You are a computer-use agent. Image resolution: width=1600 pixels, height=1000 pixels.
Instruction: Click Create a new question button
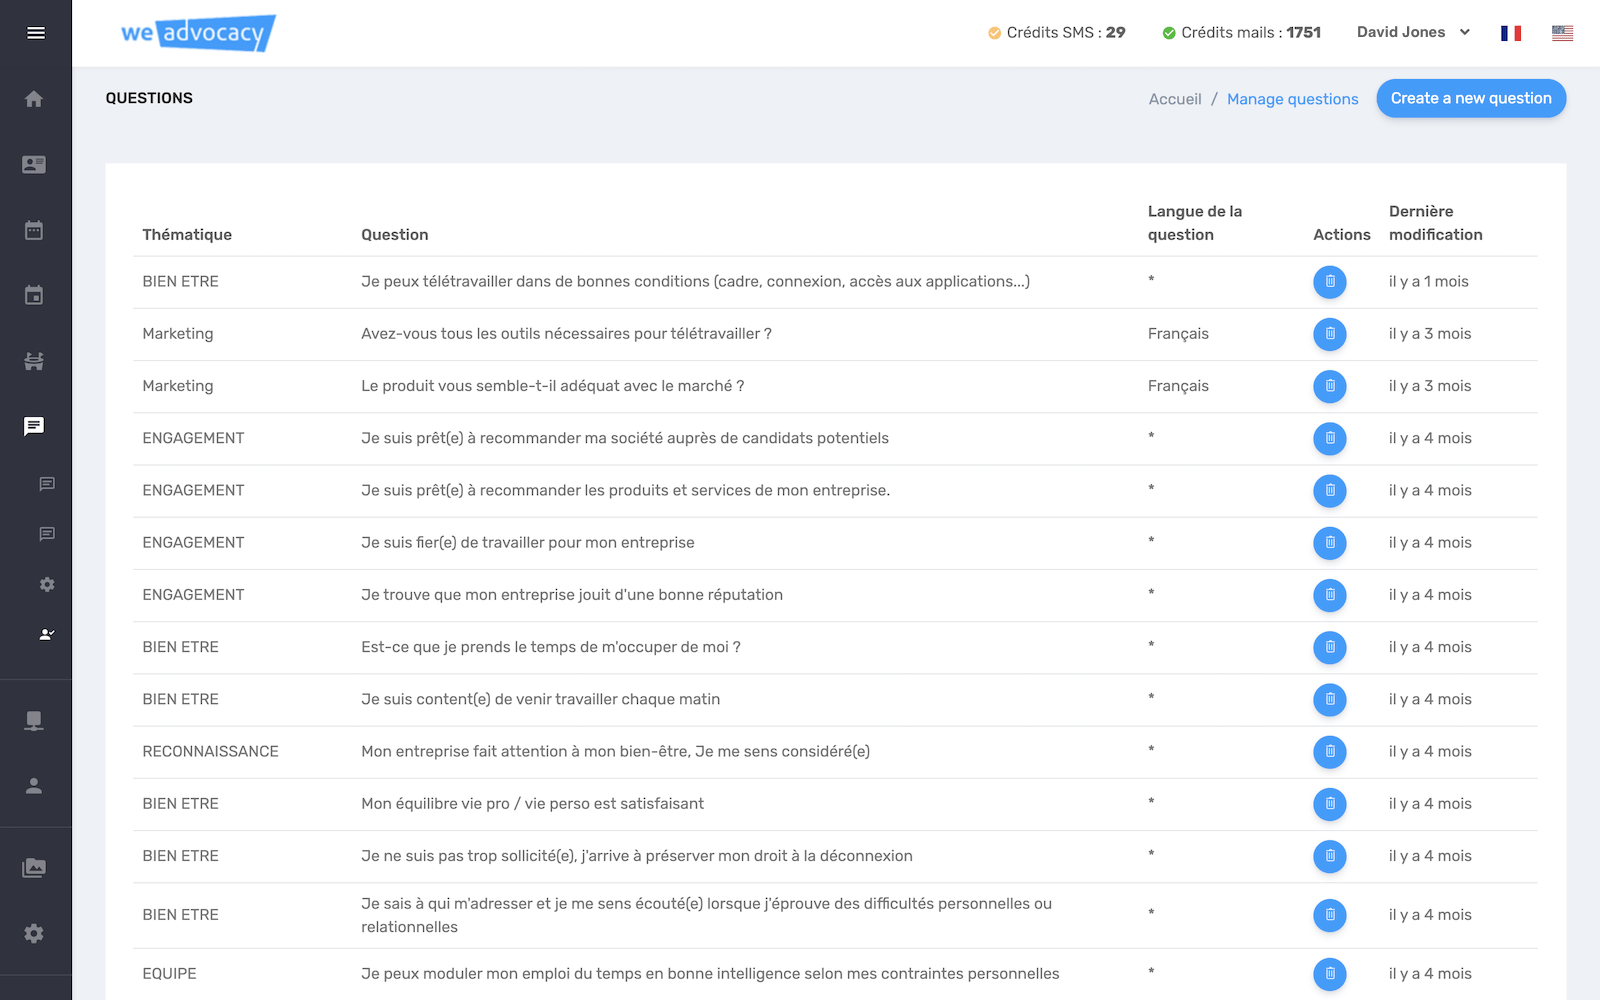[x=1471, y=98]
